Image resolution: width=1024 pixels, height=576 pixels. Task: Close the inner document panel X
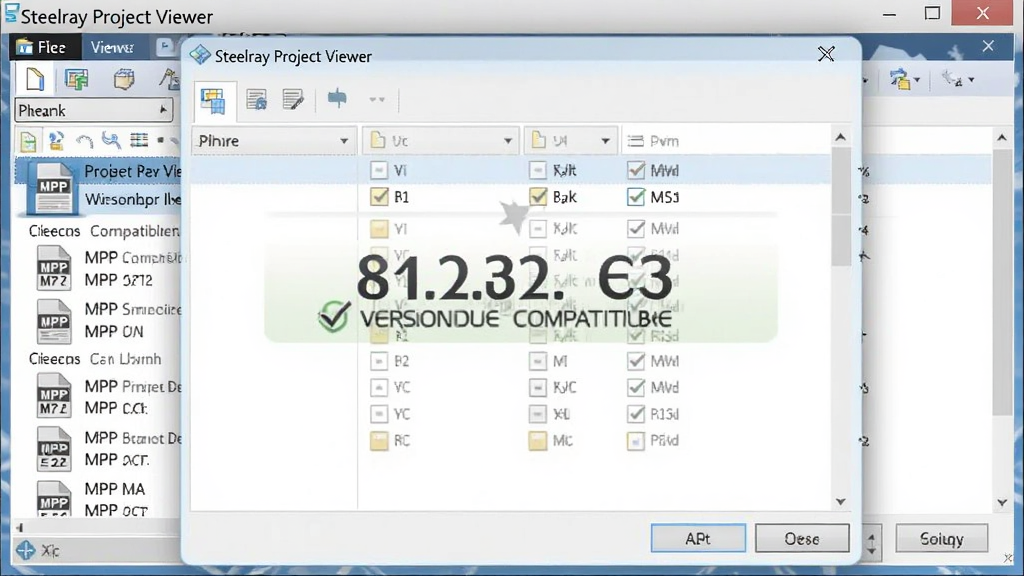coord(988,46)
